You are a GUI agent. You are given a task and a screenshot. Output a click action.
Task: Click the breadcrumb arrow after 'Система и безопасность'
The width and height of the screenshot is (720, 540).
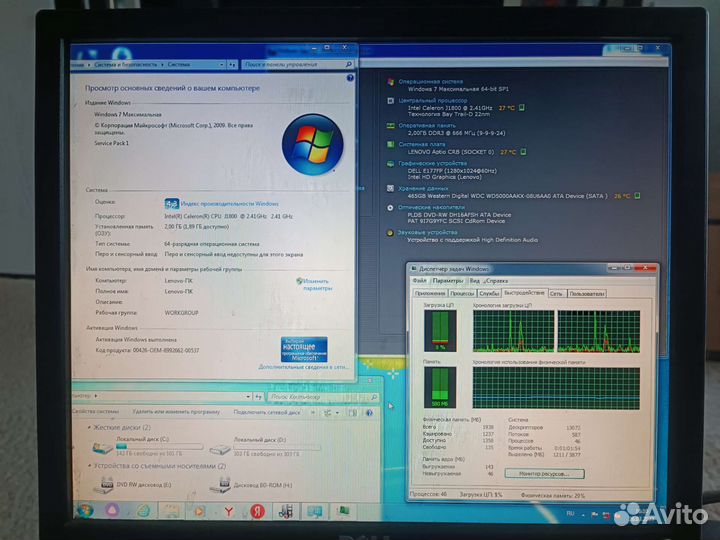tap(163, 65)
